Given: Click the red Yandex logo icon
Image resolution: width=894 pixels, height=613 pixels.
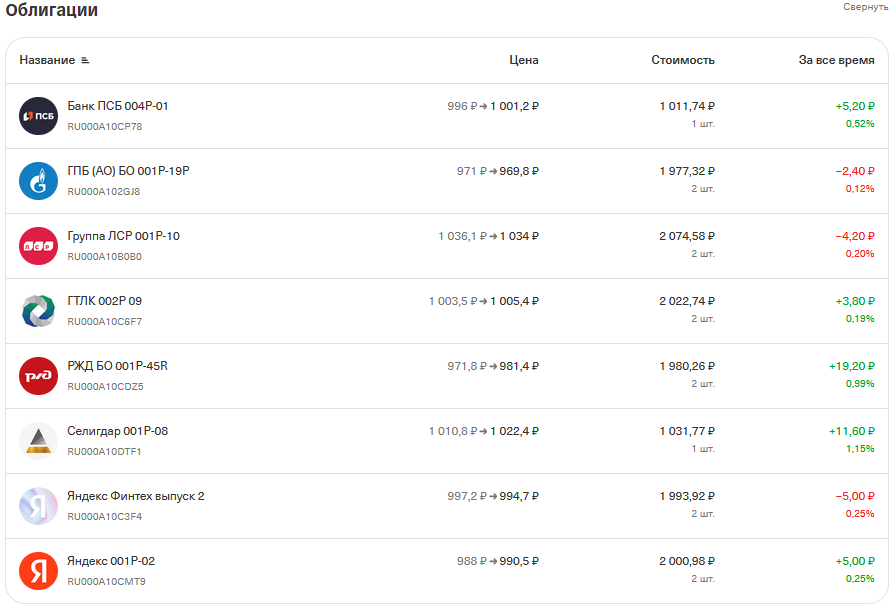Looking at the screenshot, I should (x=39, y=571).
